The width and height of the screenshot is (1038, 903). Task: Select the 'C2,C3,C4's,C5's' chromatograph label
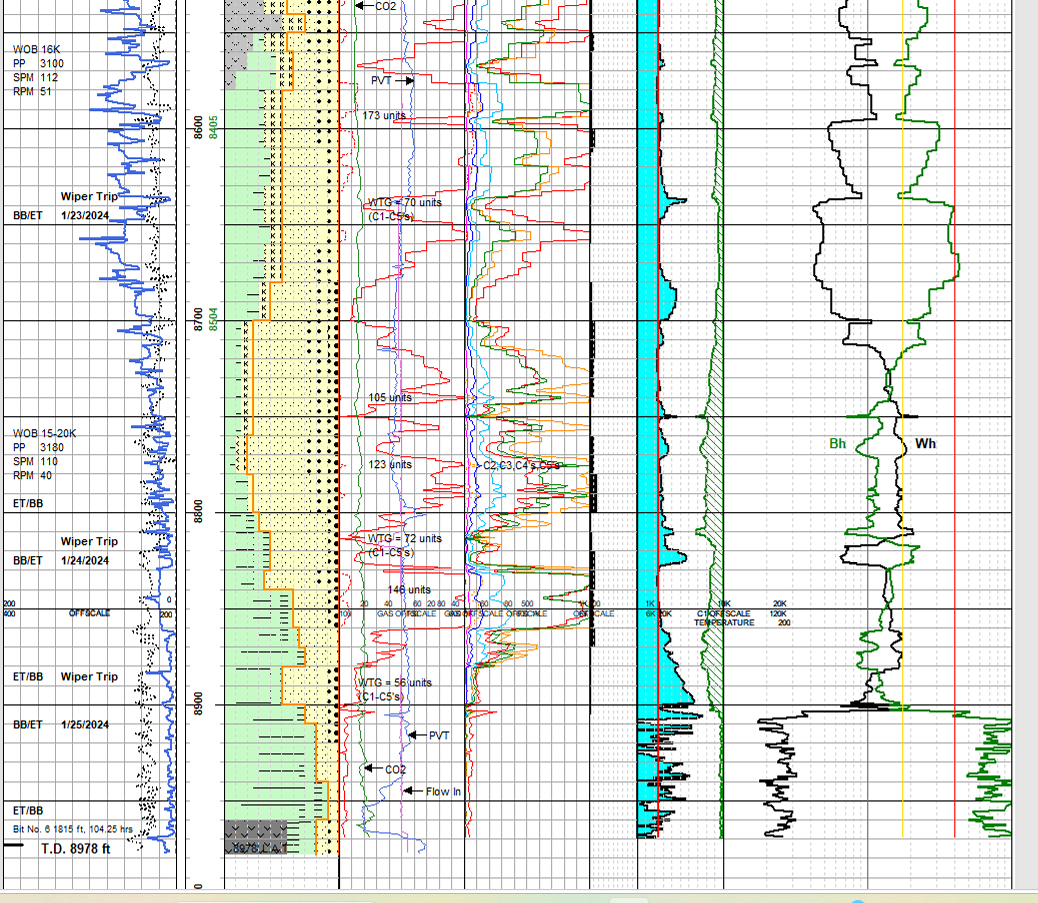click(521, 465)
